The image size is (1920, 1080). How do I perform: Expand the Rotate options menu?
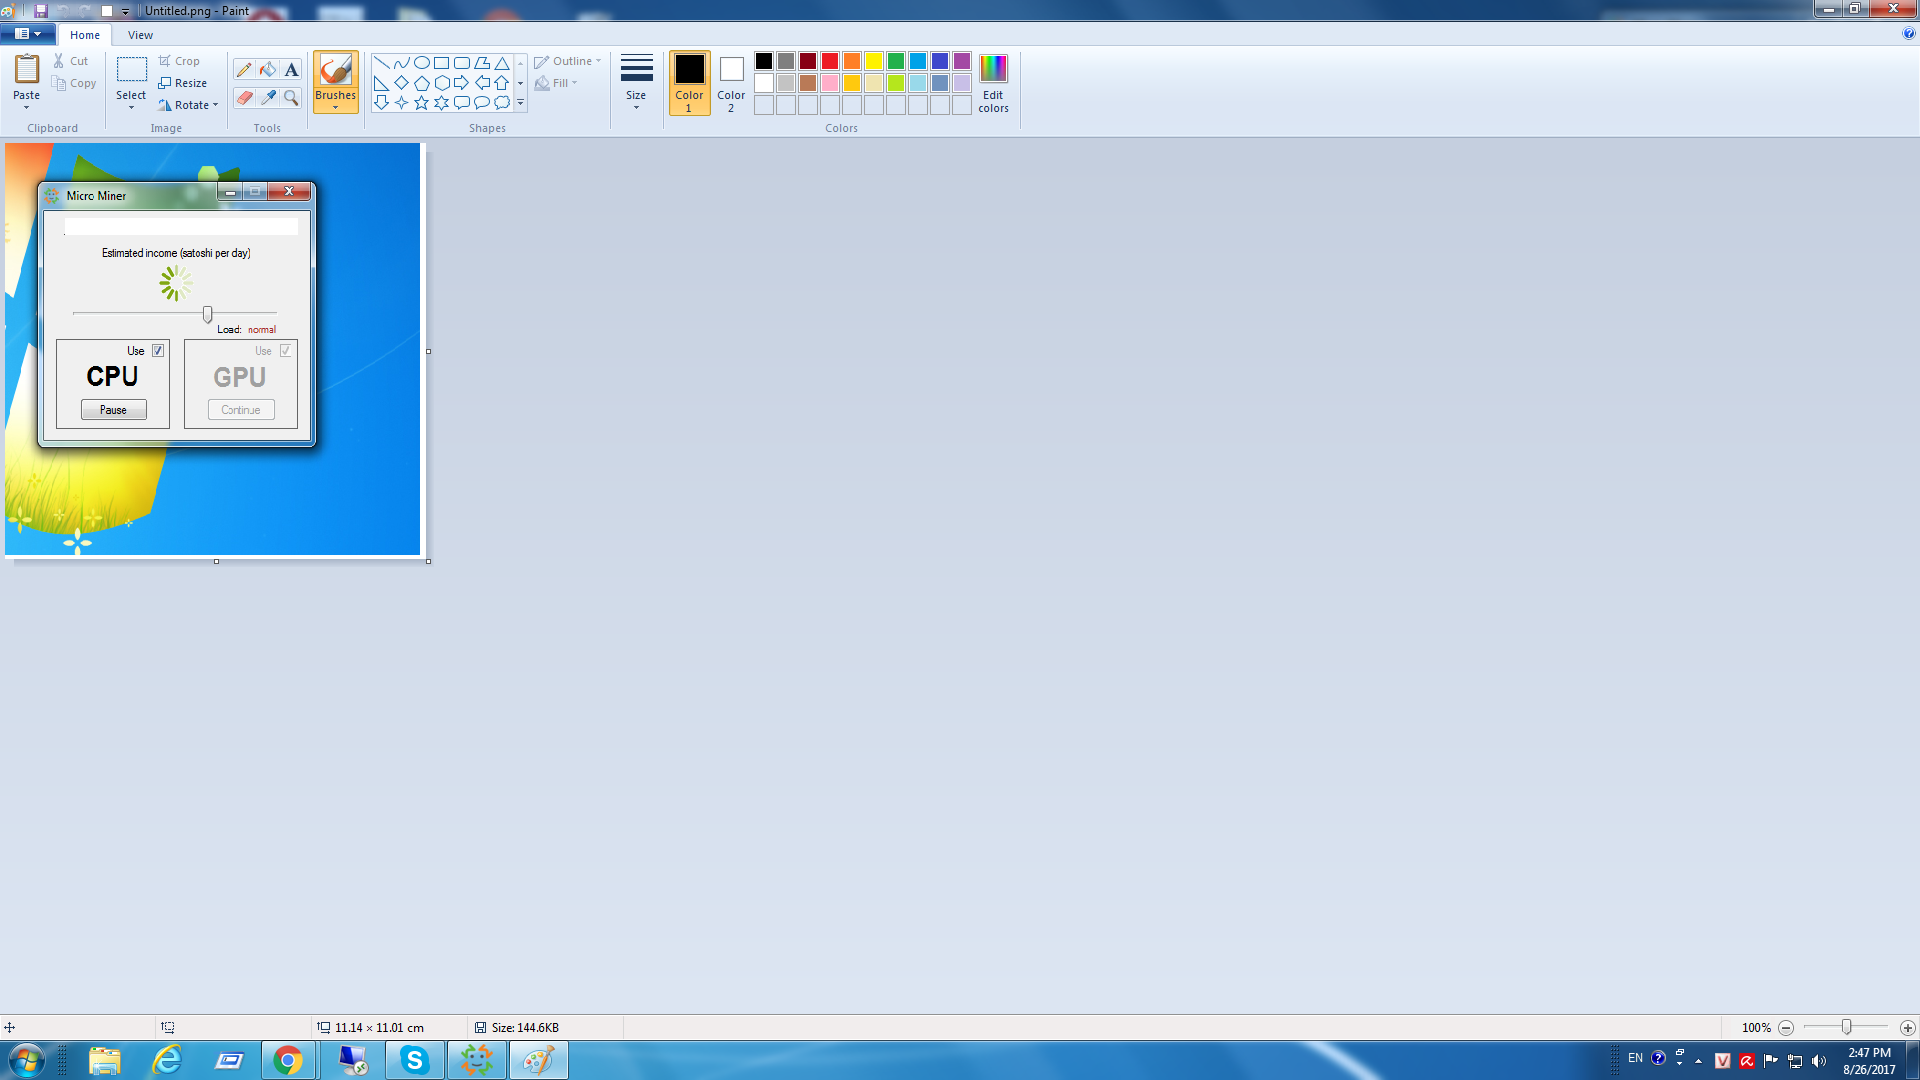[189, 105]
